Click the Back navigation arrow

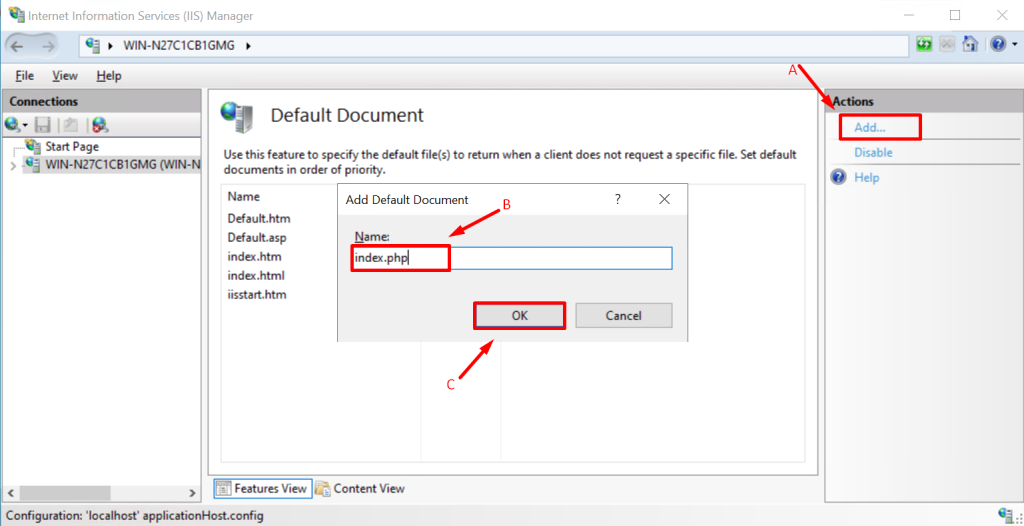pos(21,45)
